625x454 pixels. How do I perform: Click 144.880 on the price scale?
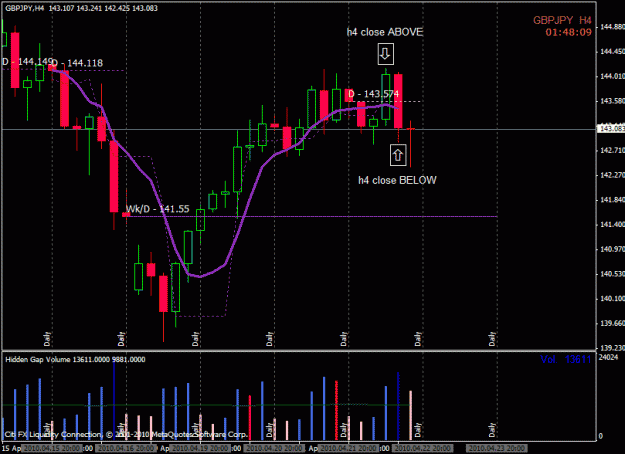click(612, 27)
